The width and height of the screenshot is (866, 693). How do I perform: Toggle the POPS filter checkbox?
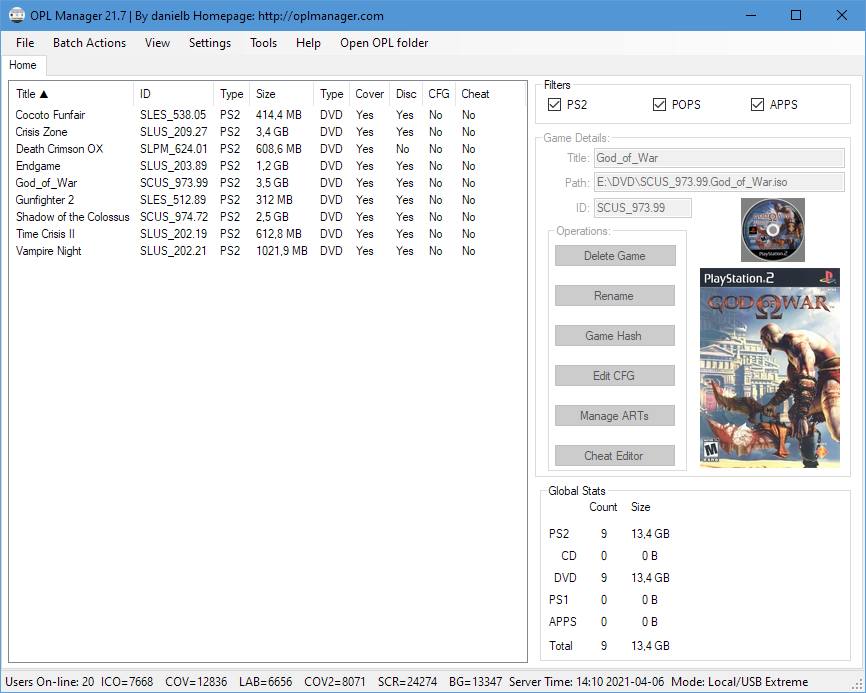659,104
